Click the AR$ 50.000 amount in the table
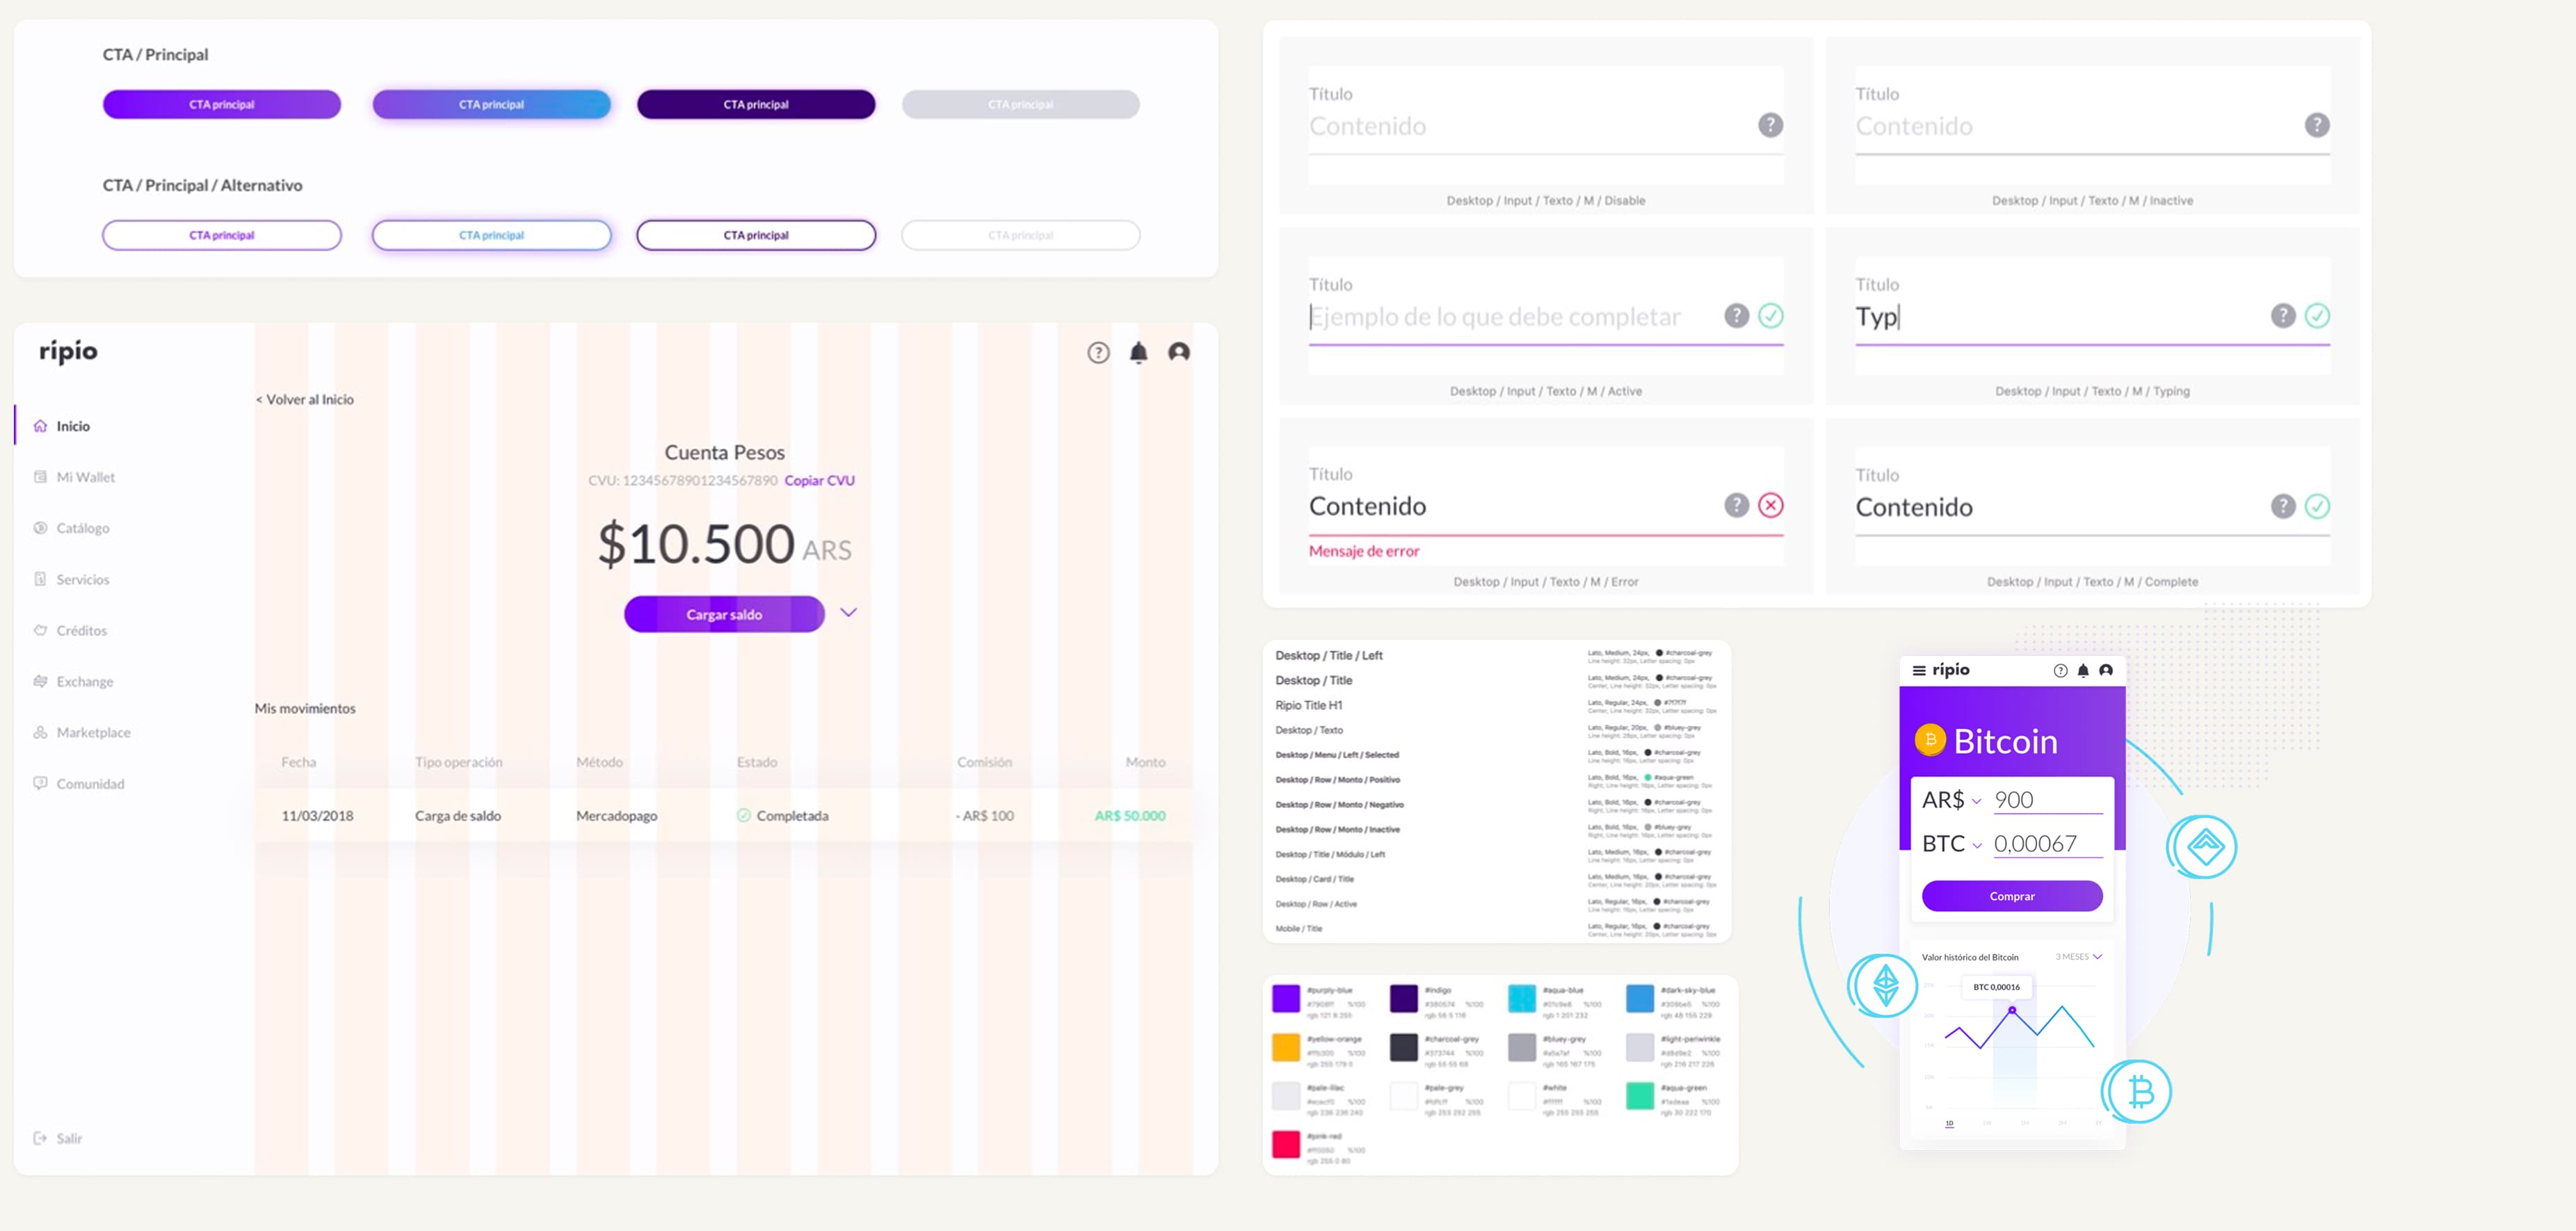Image resolution: width=2576 pixels, height=1231 pixels. (x=1130, y=816)
